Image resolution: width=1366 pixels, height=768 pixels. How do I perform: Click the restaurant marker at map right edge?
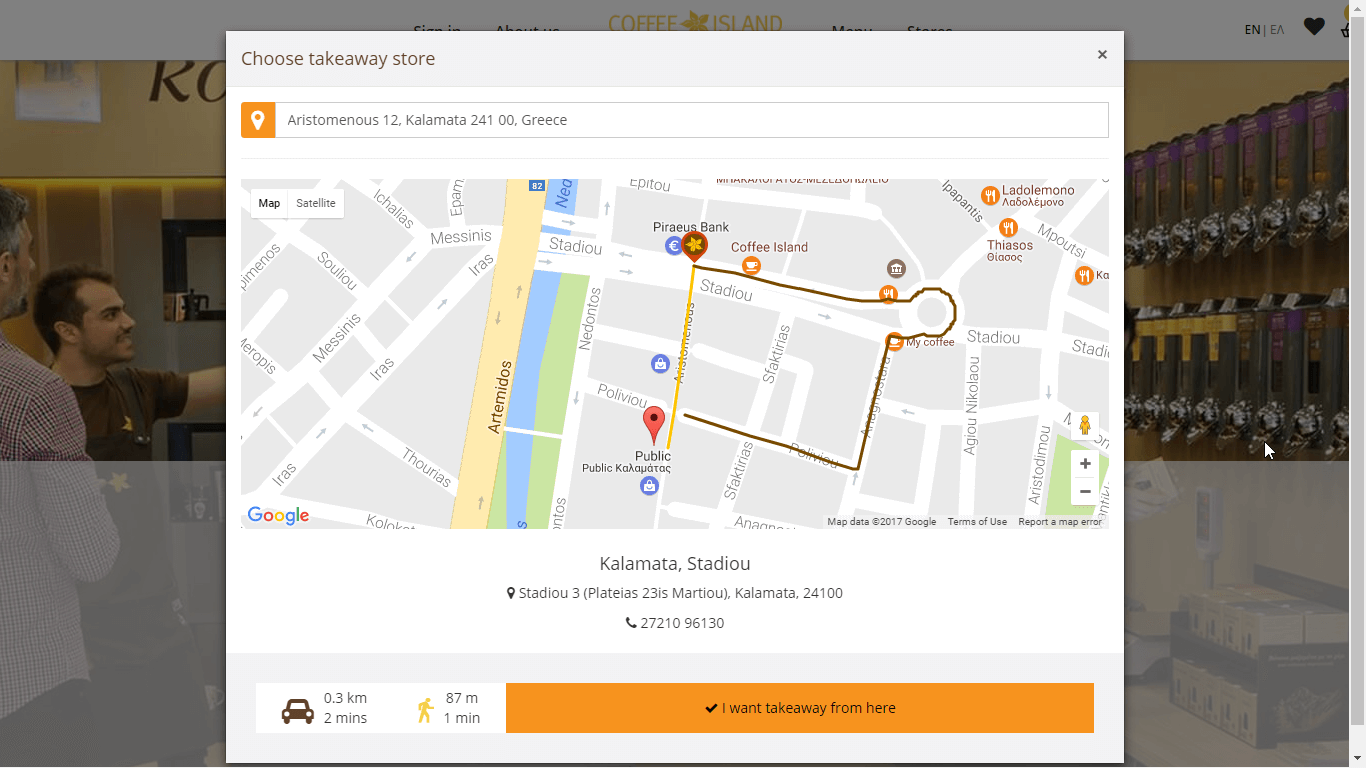point(1084,275)
